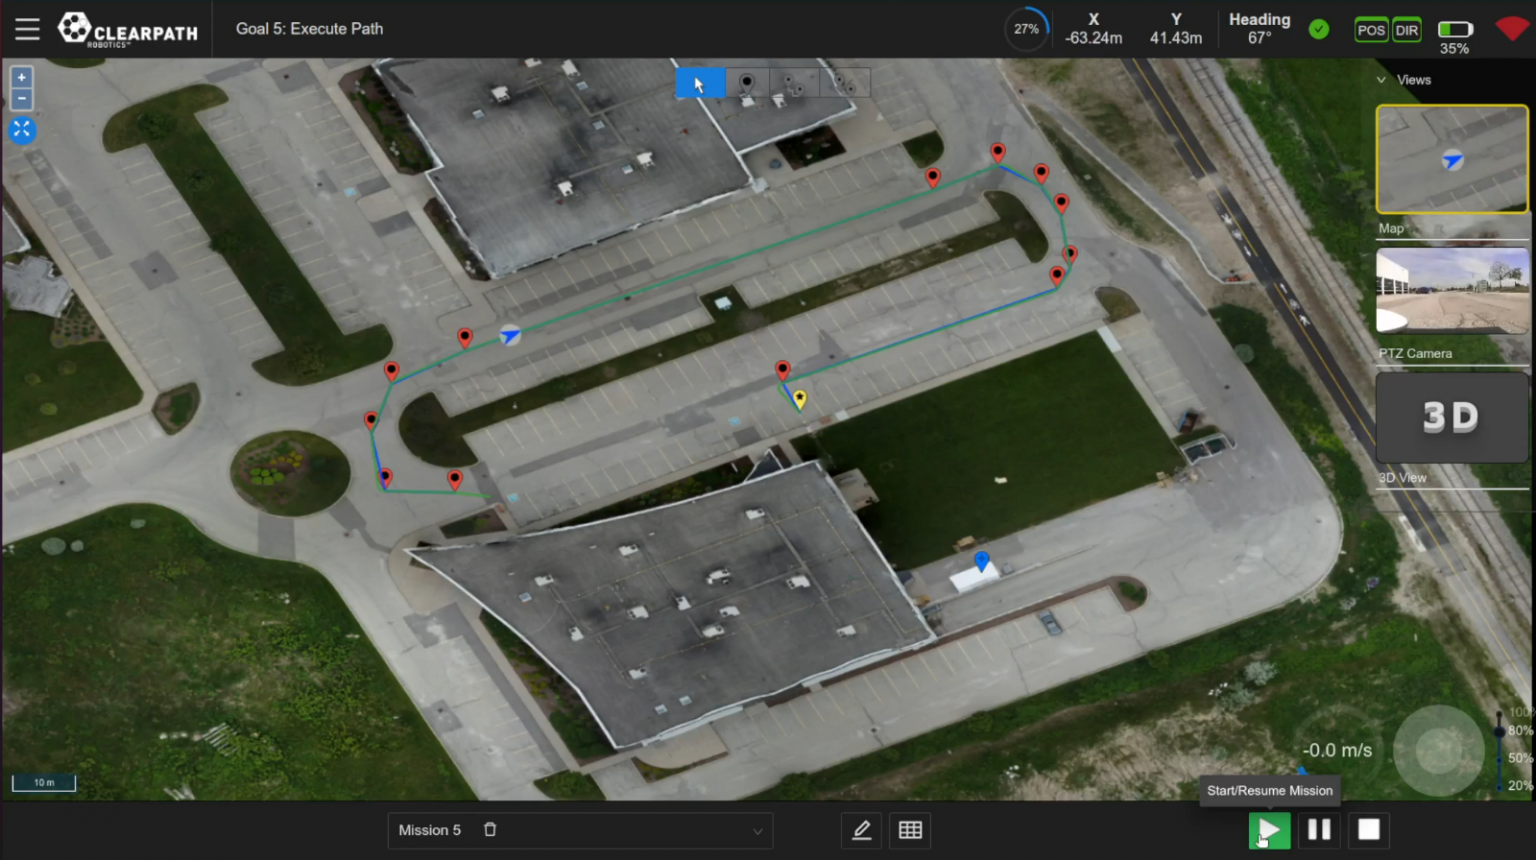Open the mission edit pencil tool
The width and height of the screenshot is (1536, 860).
click(x=861, y=830)
